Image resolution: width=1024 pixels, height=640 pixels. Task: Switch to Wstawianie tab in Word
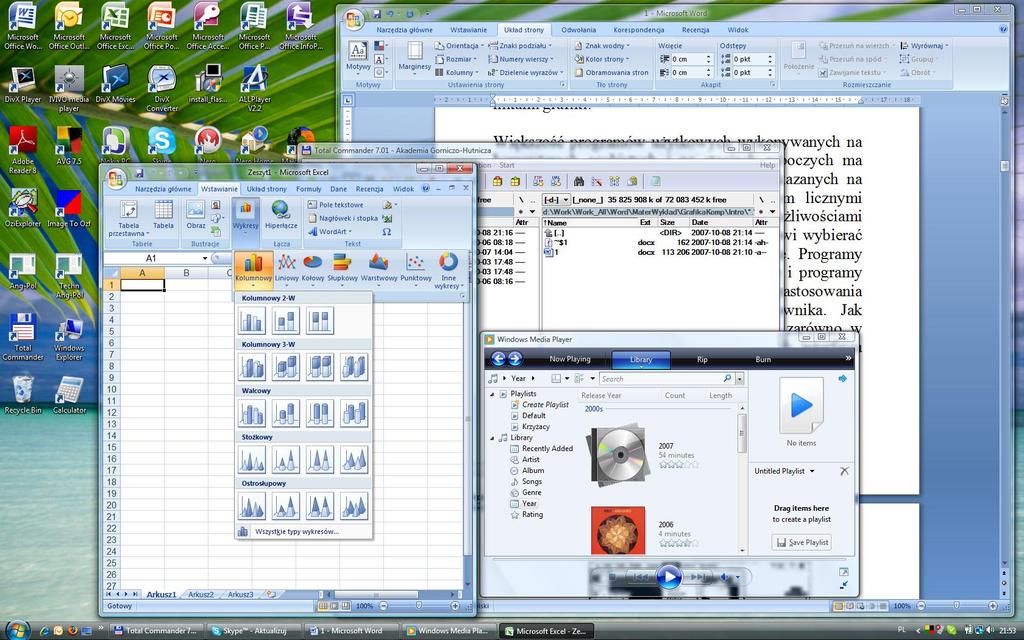pos(468,30)
